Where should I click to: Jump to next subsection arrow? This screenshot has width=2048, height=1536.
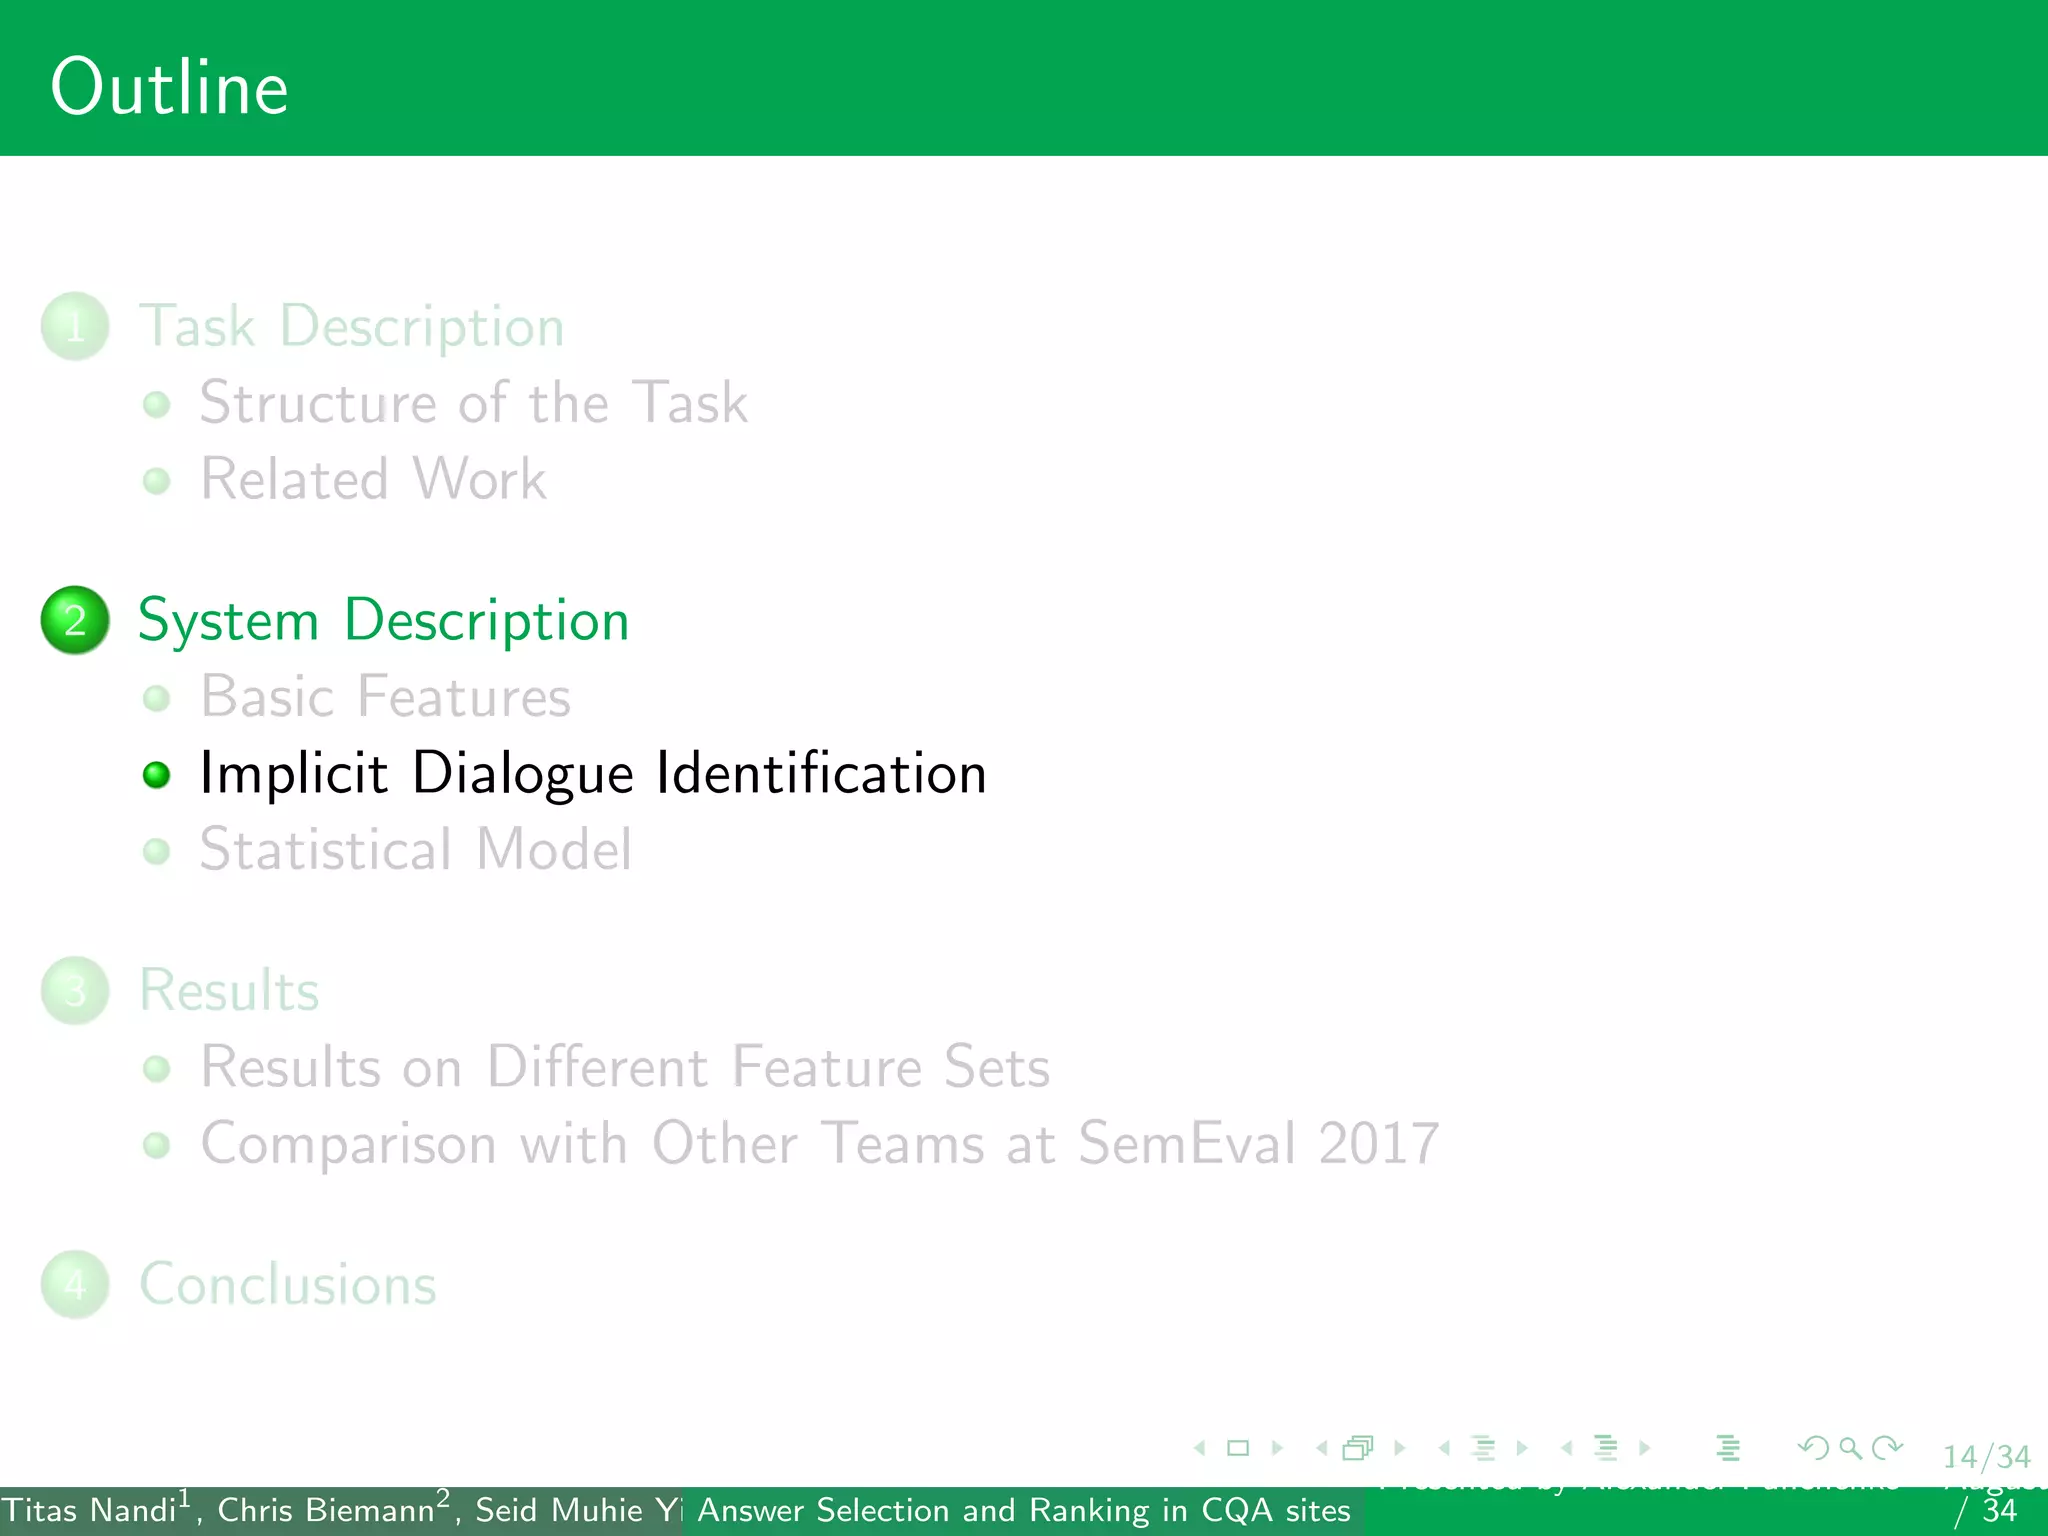click(x=1522, y=1448)
